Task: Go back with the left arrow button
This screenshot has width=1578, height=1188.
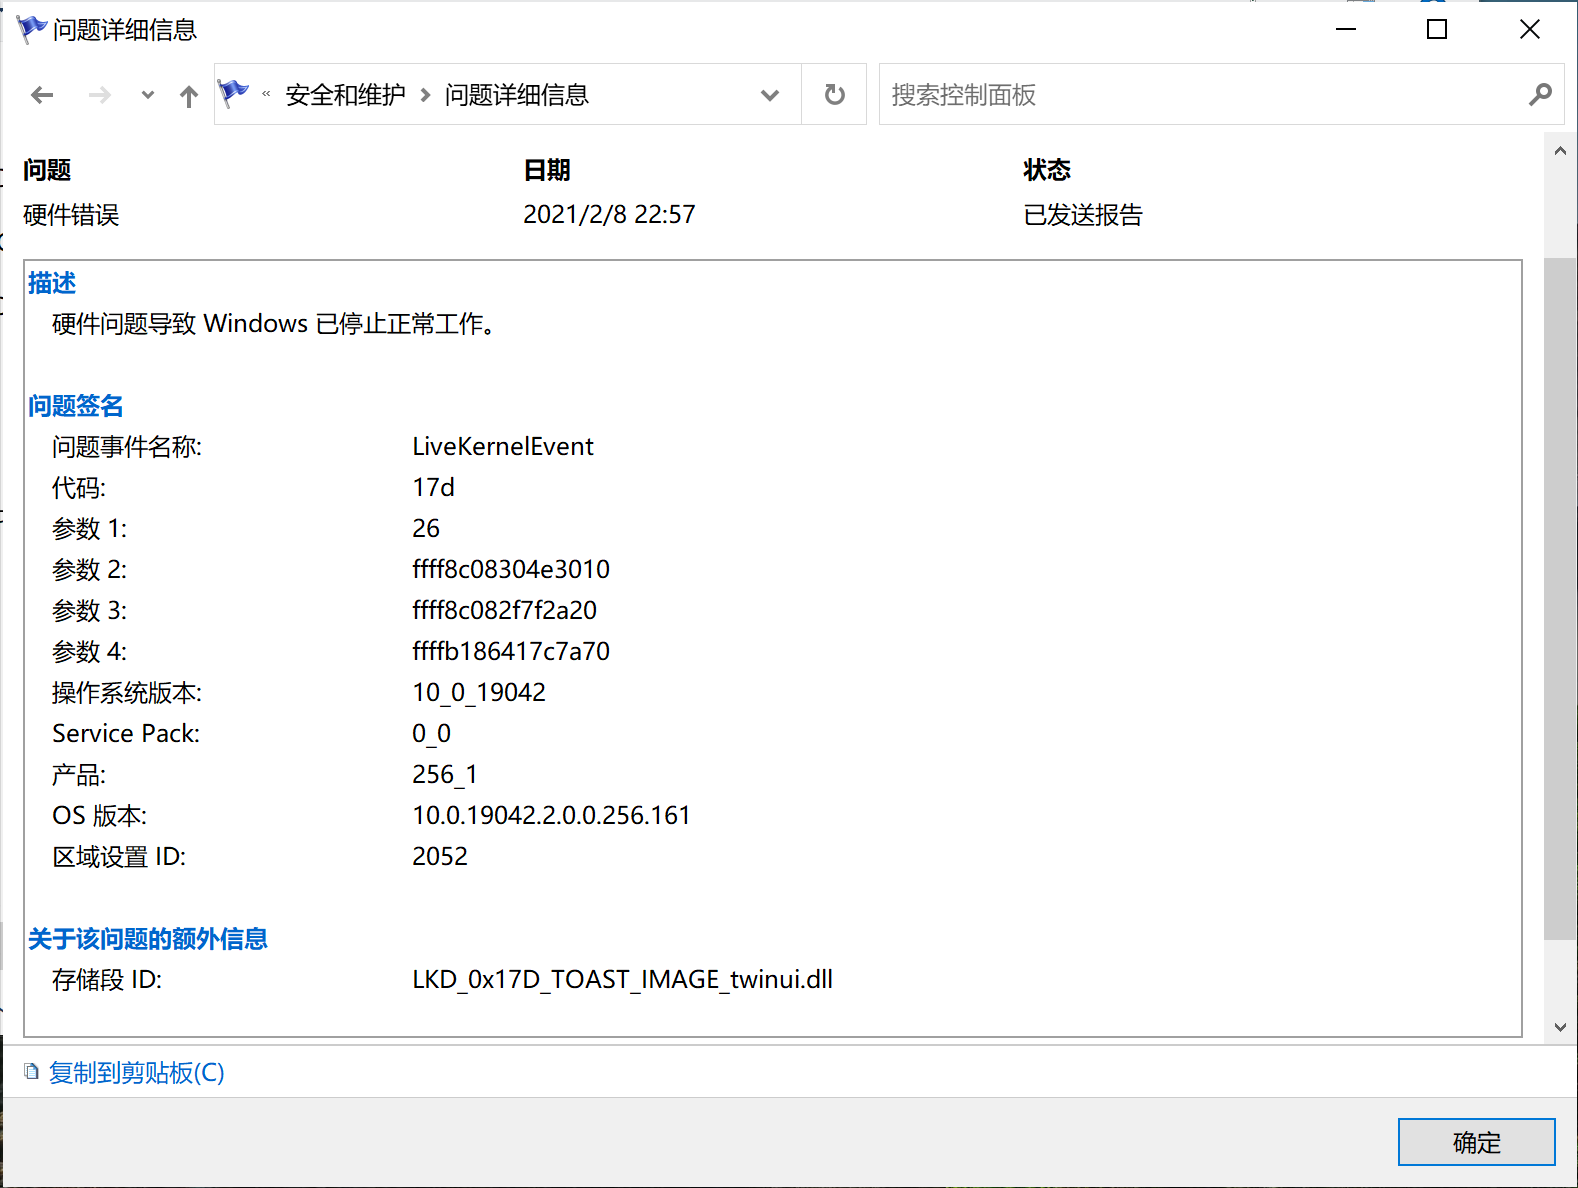Action: pyautogui.click(x=42, y=95)
